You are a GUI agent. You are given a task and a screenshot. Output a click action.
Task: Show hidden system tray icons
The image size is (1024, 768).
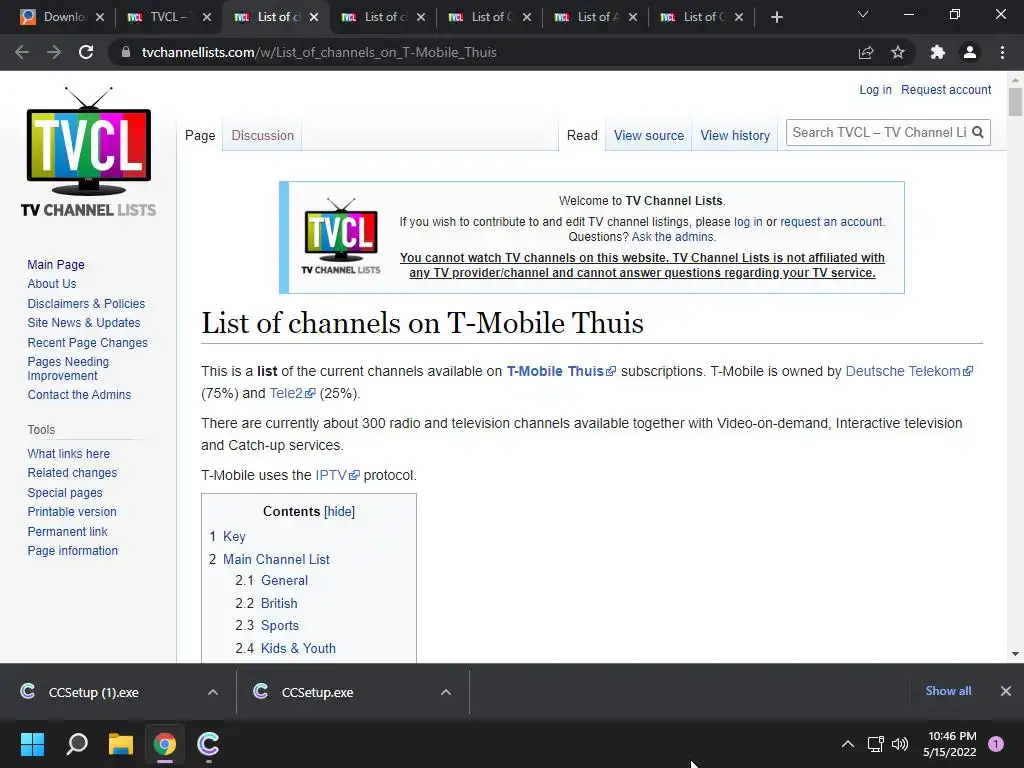(848, 743)
